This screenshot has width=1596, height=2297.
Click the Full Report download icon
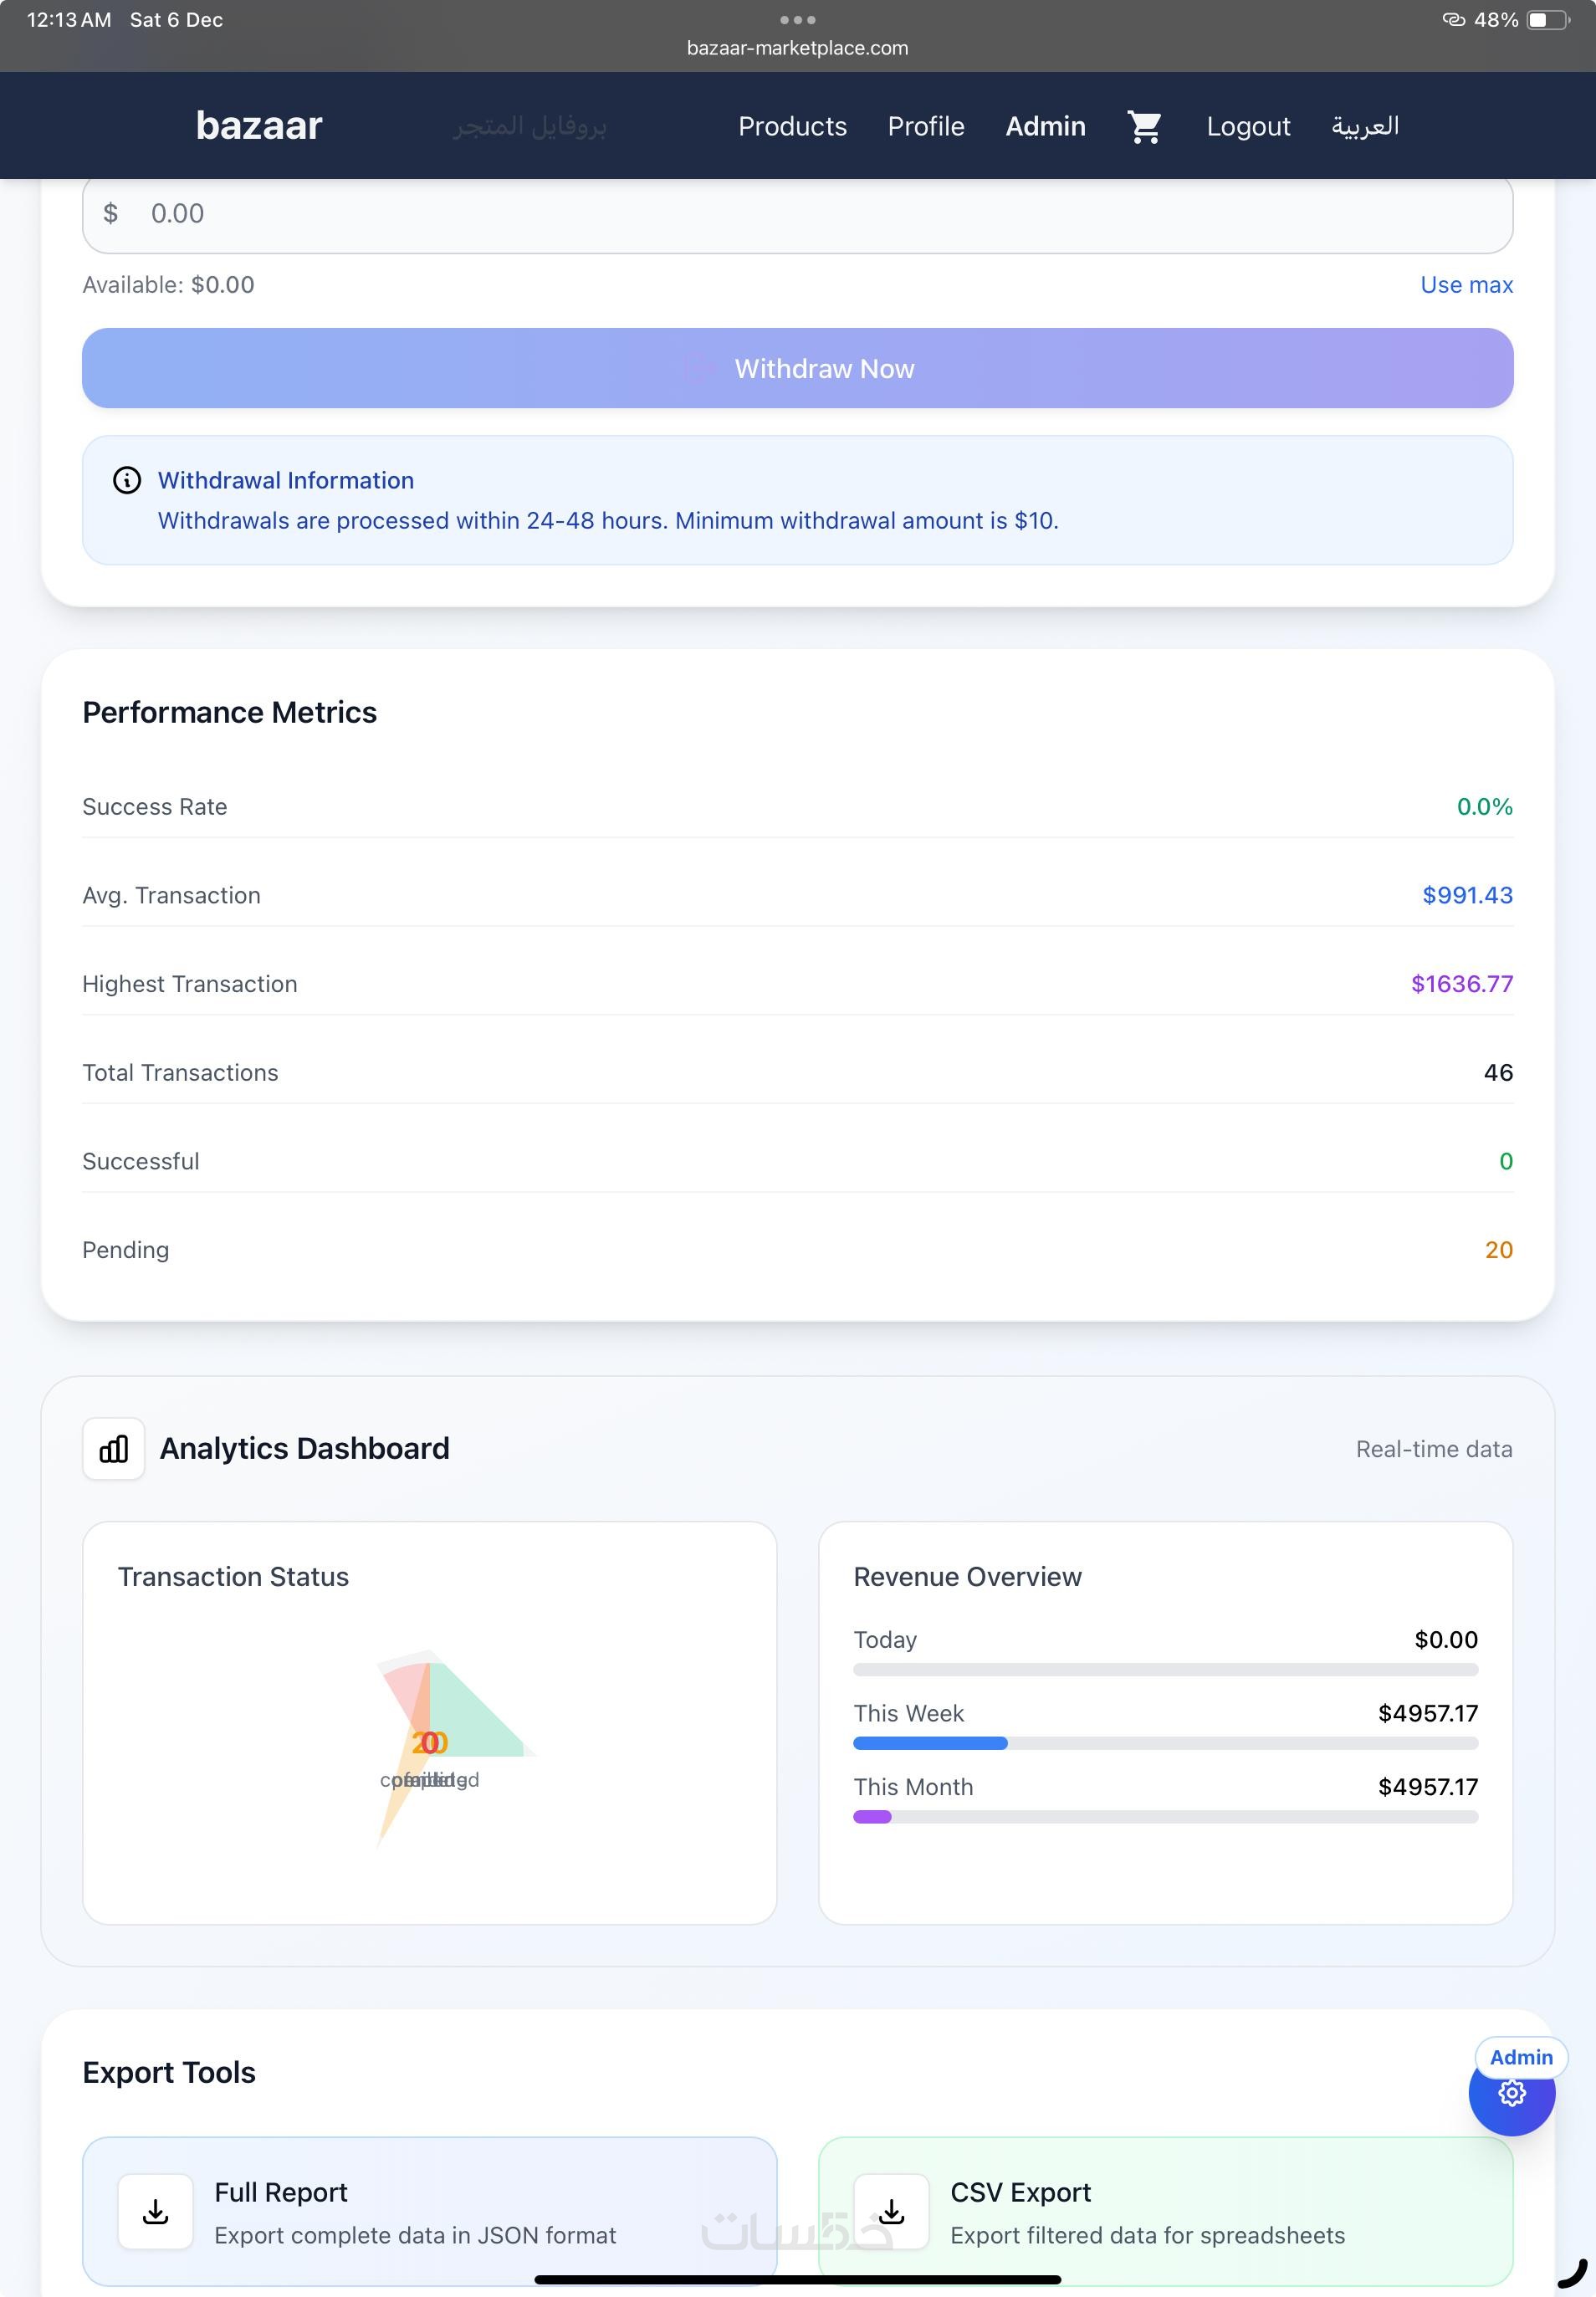click(x=156, y=2211)
